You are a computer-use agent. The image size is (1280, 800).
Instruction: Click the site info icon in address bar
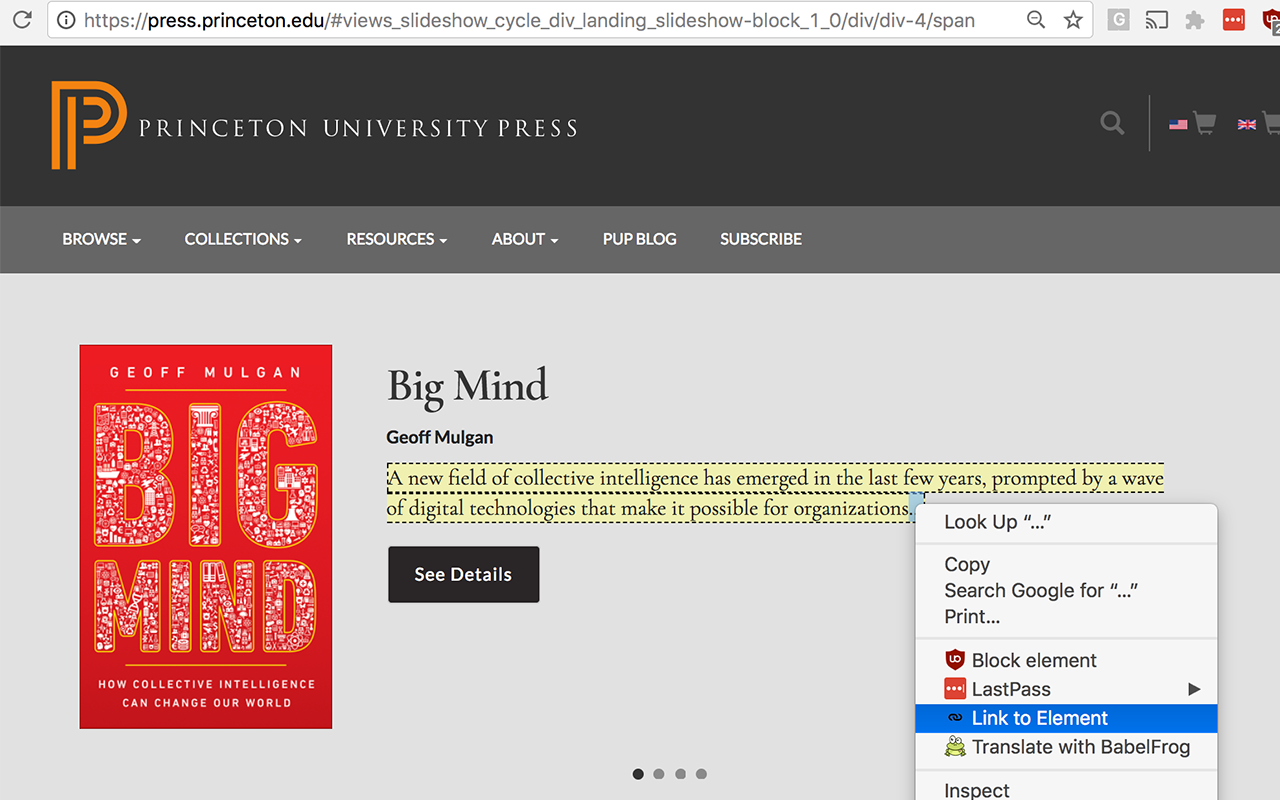click(66, 20)
